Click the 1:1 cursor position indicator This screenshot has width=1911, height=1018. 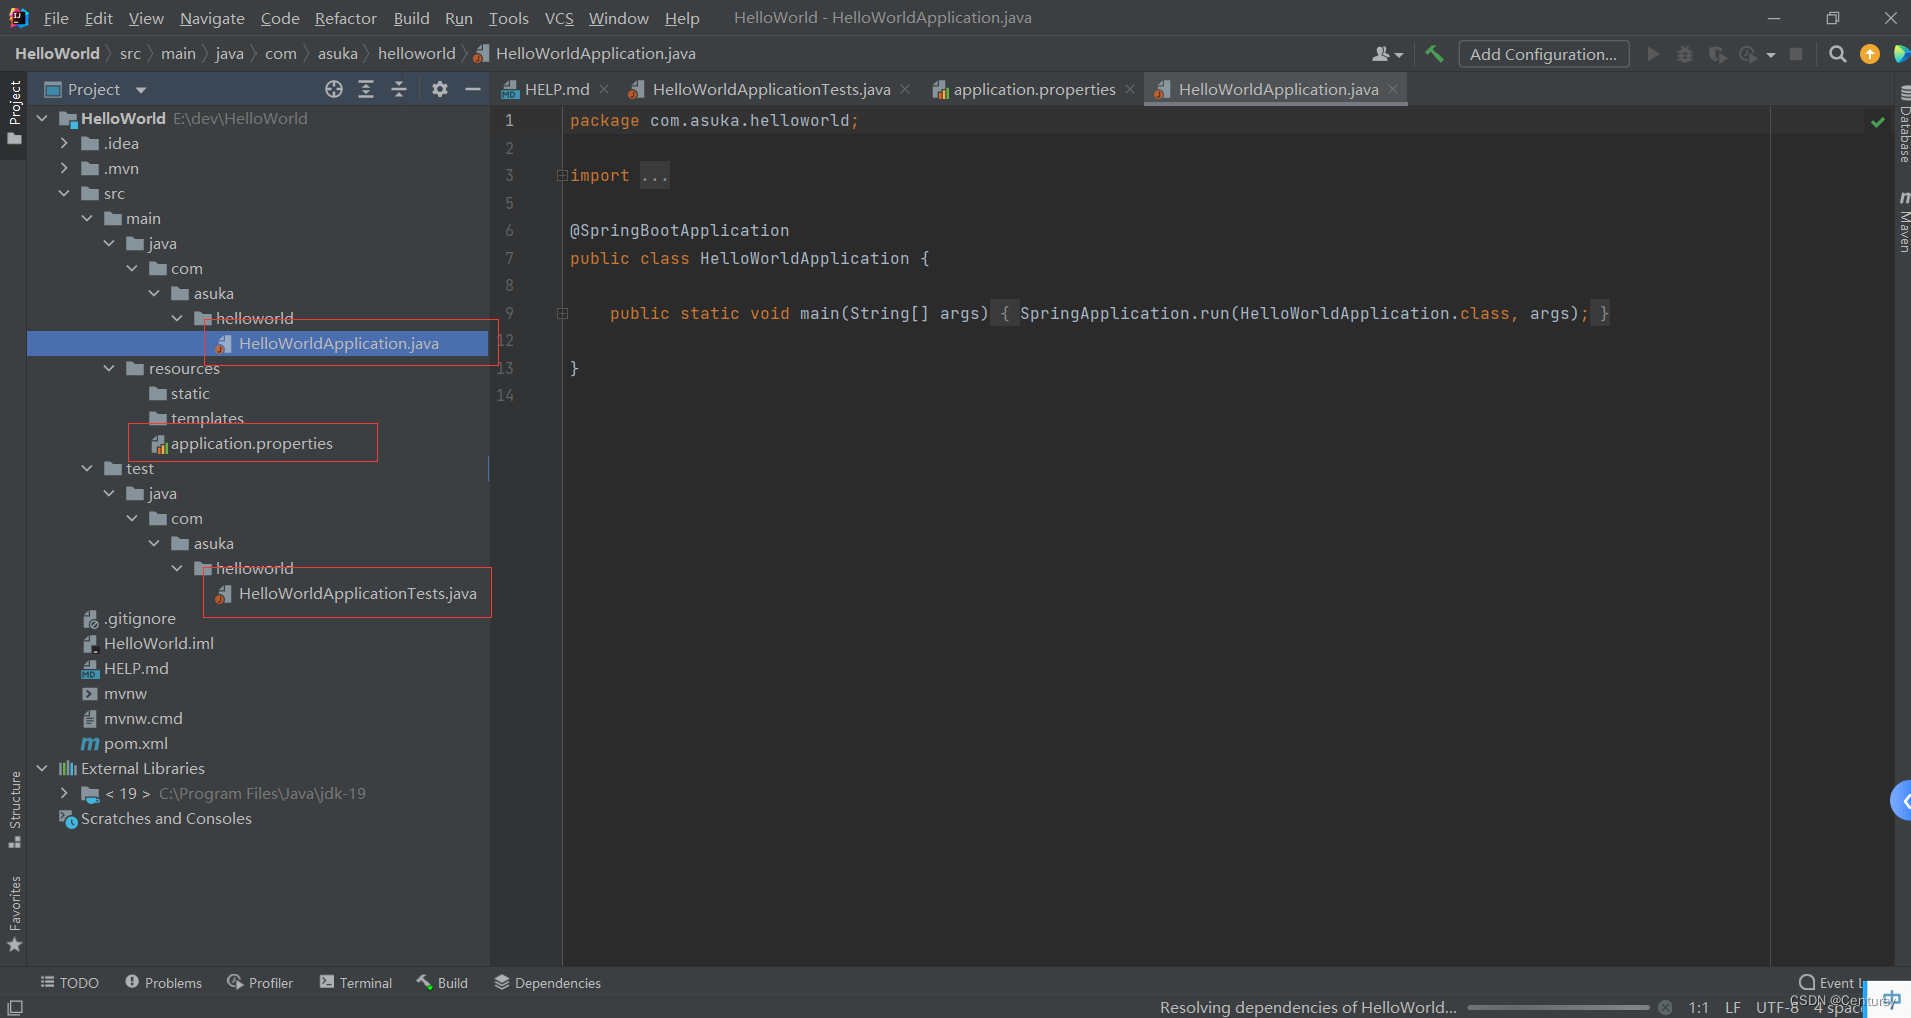pos(1698,1007)
